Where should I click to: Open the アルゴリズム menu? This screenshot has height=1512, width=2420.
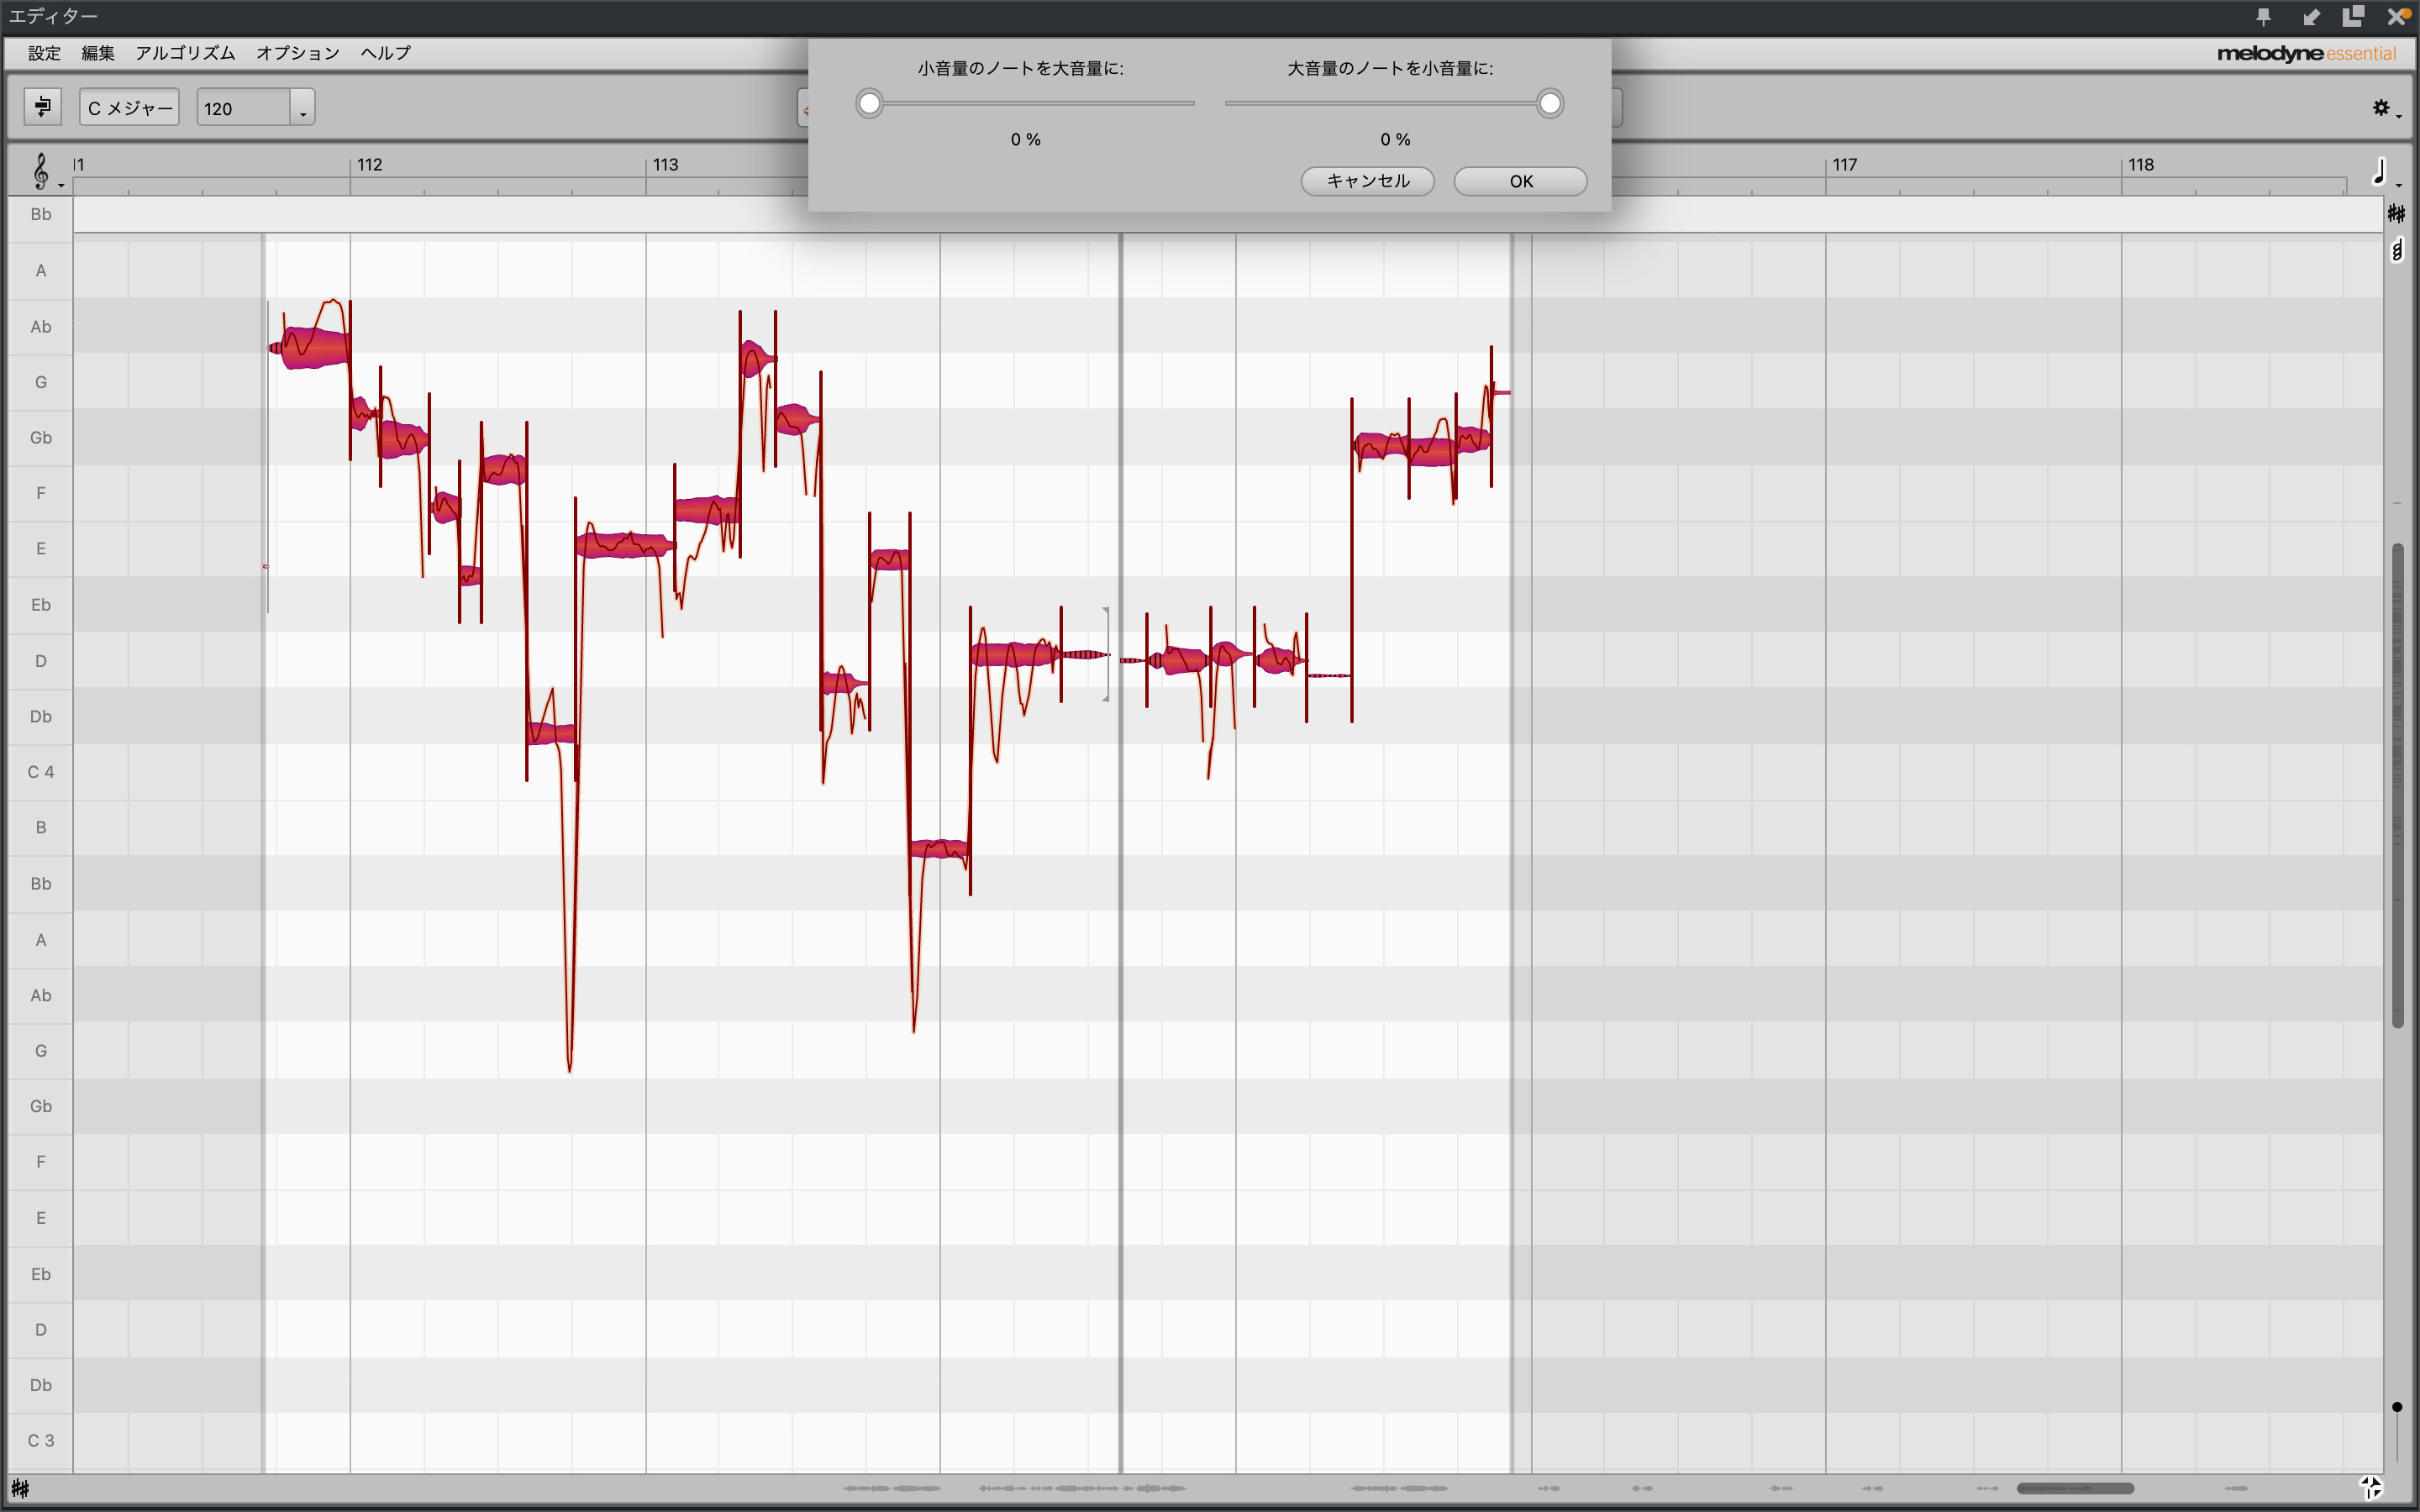[x=185, y=53]
